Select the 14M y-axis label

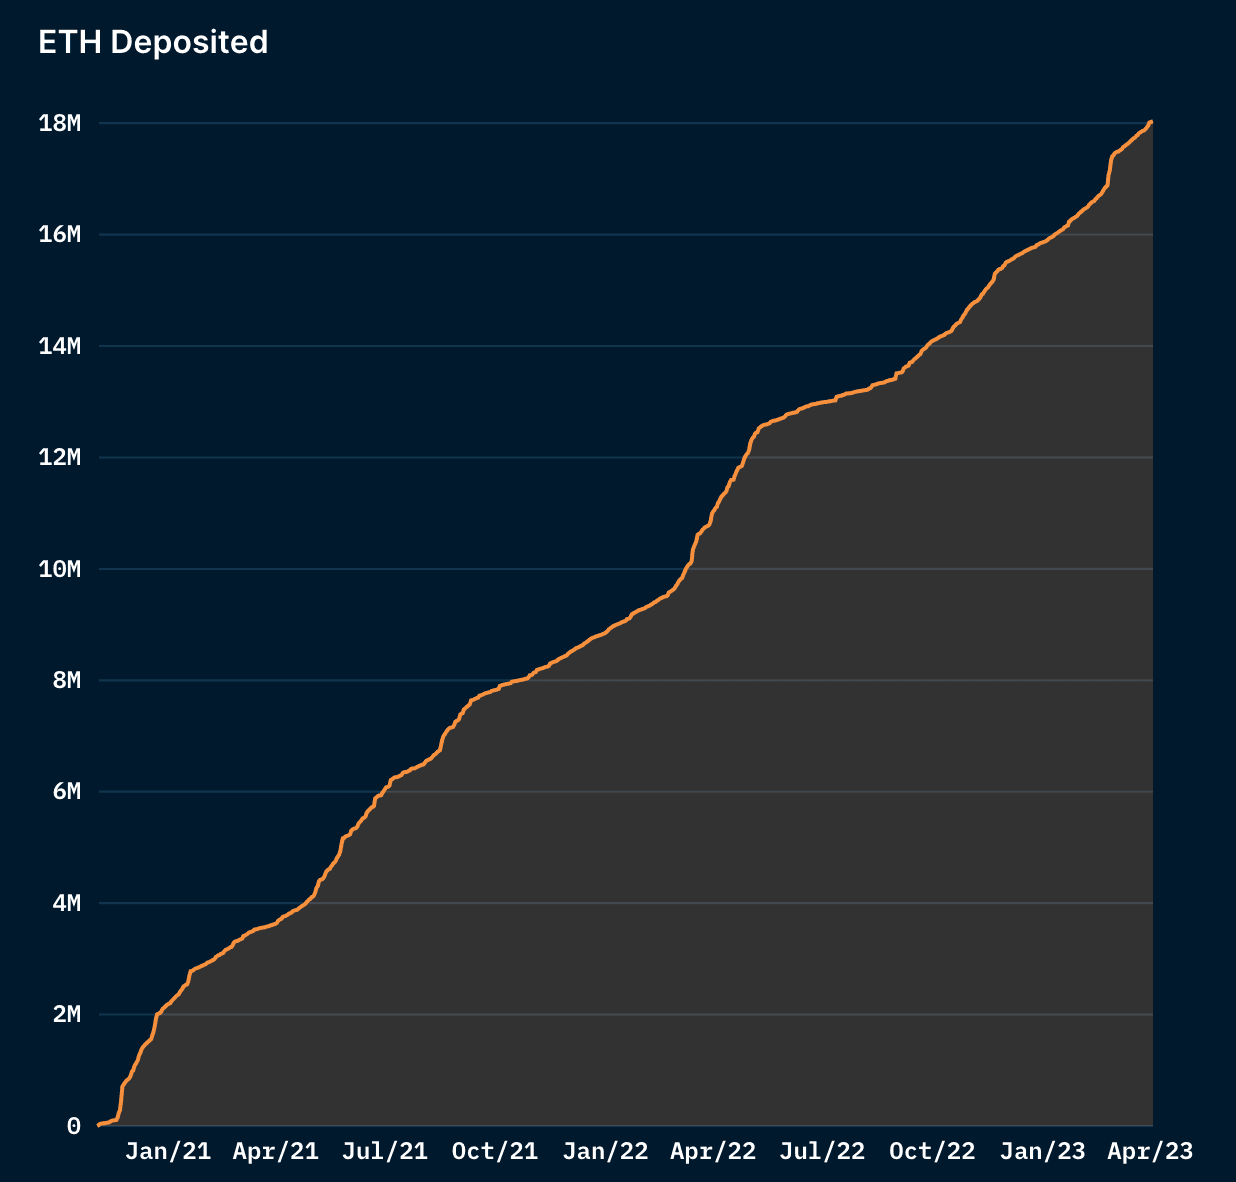(x=59, y=346)
